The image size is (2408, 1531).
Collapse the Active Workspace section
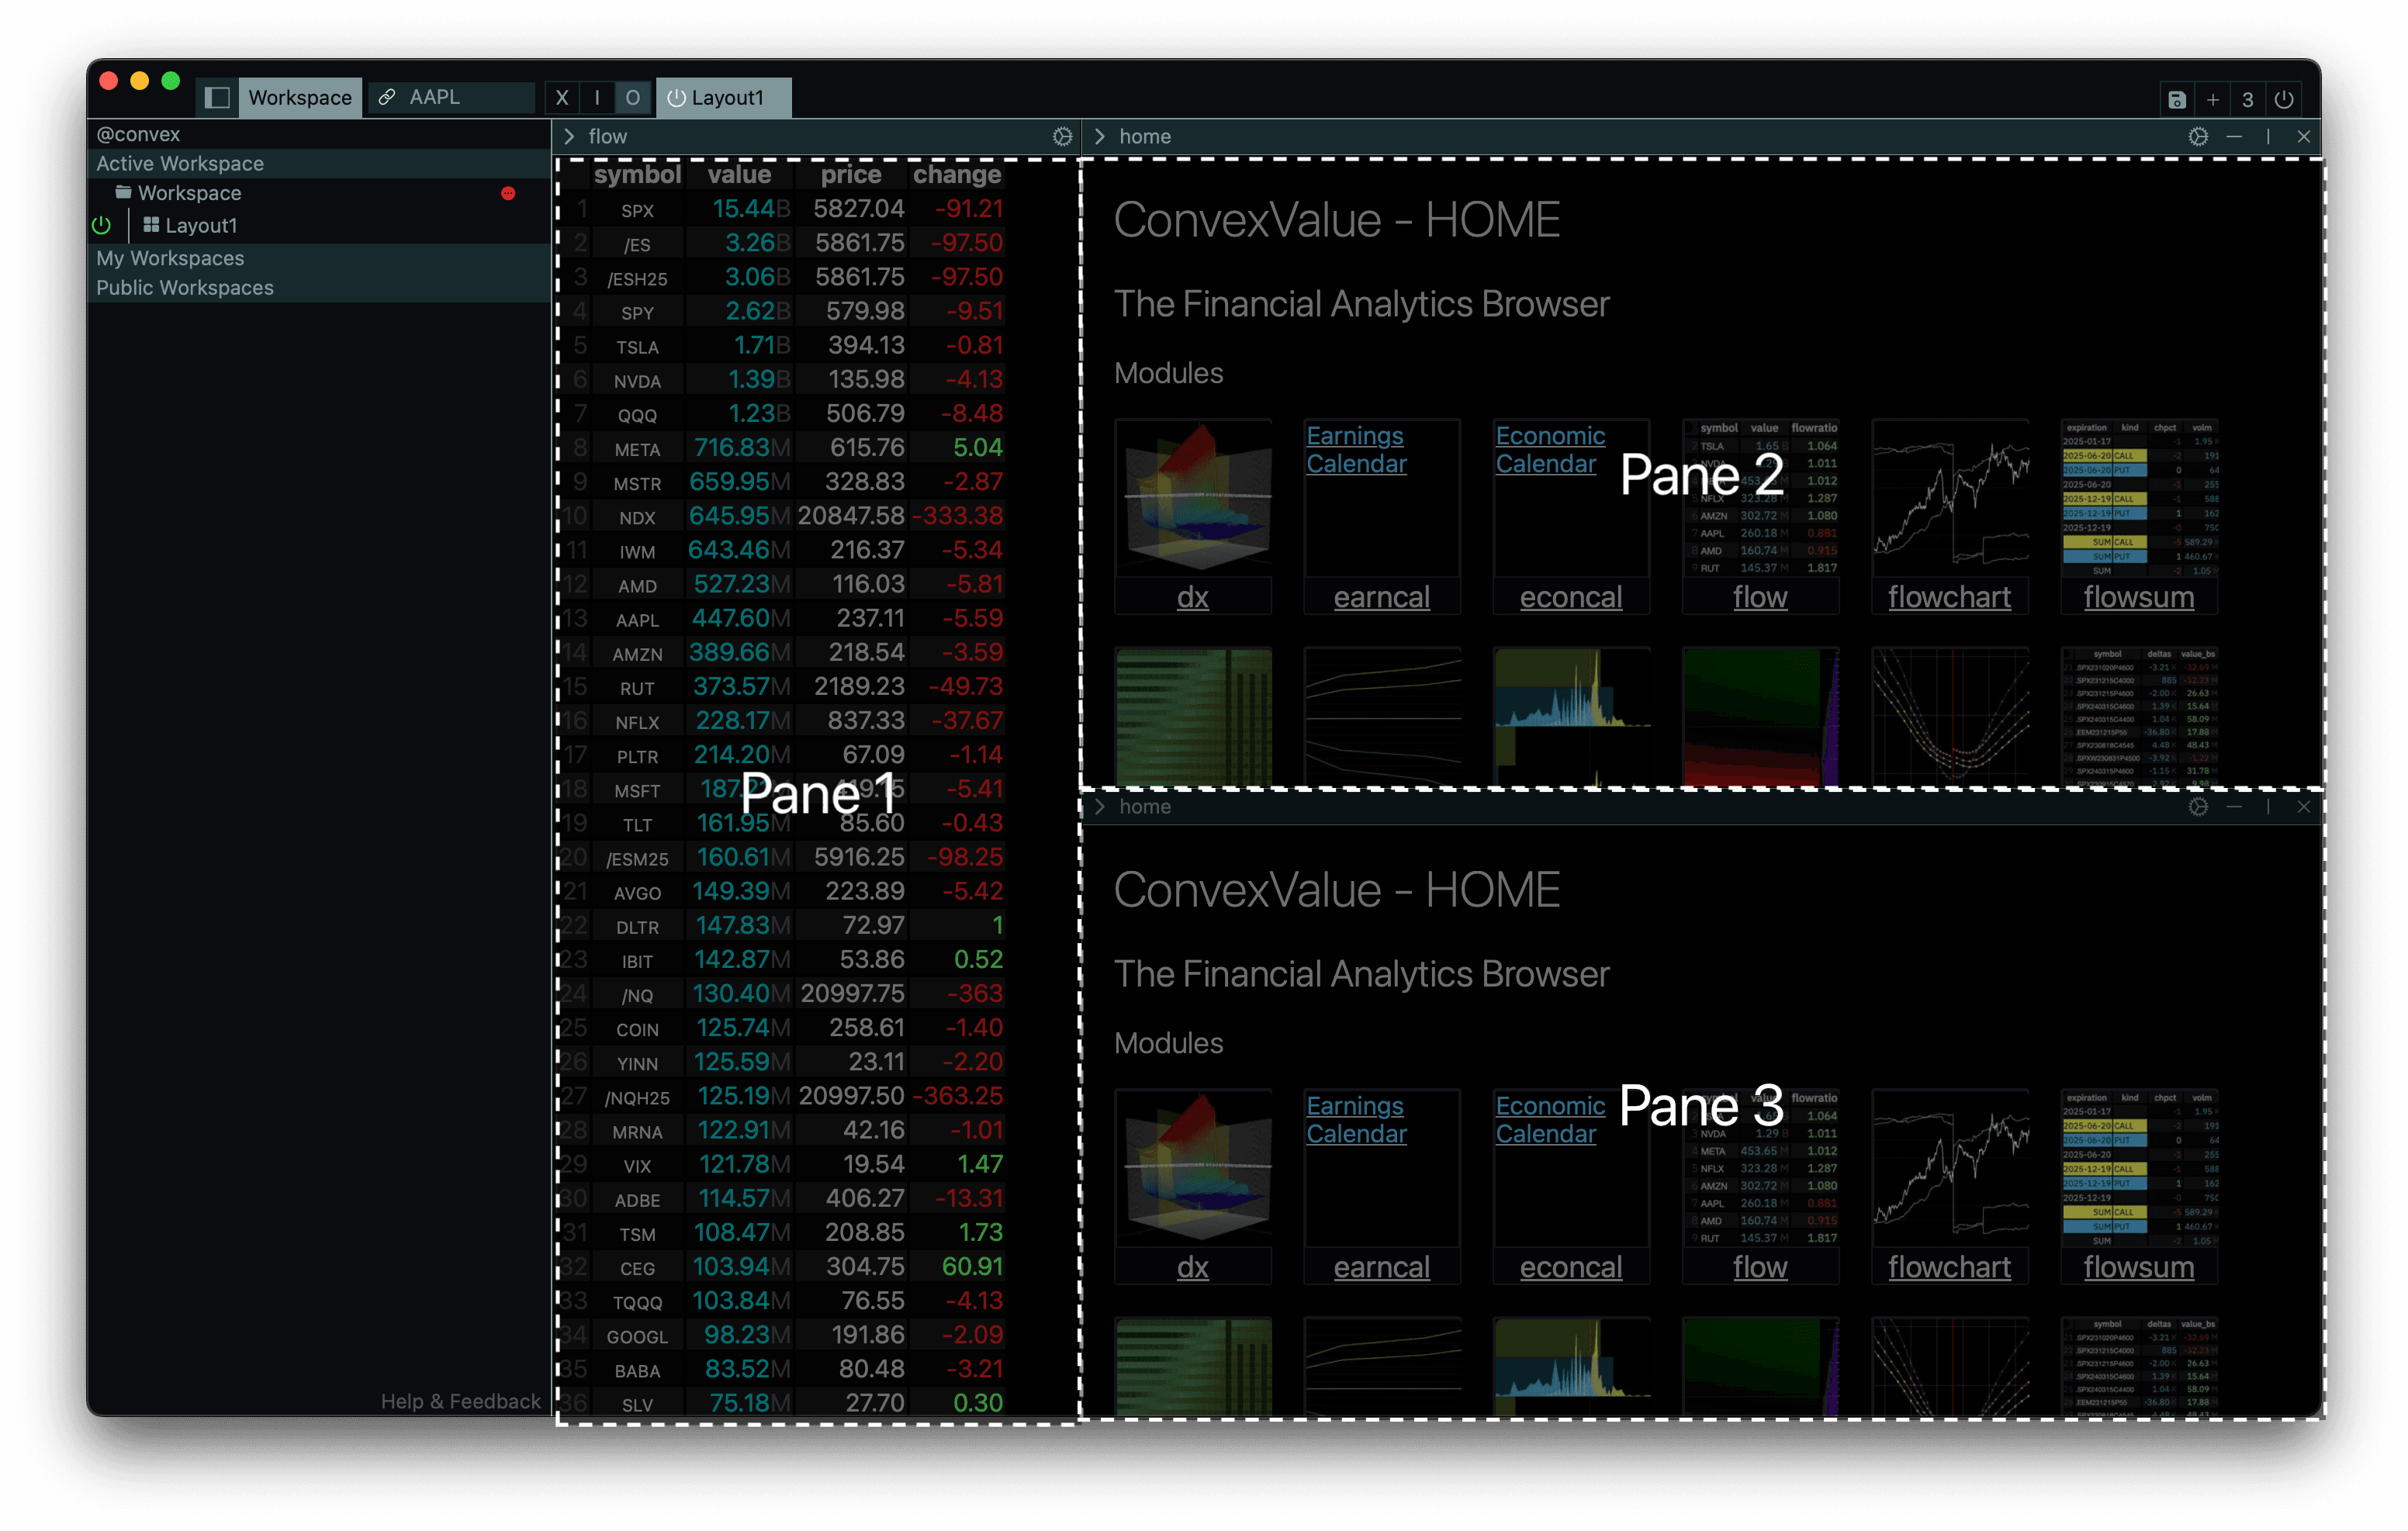tap(319, 164)
